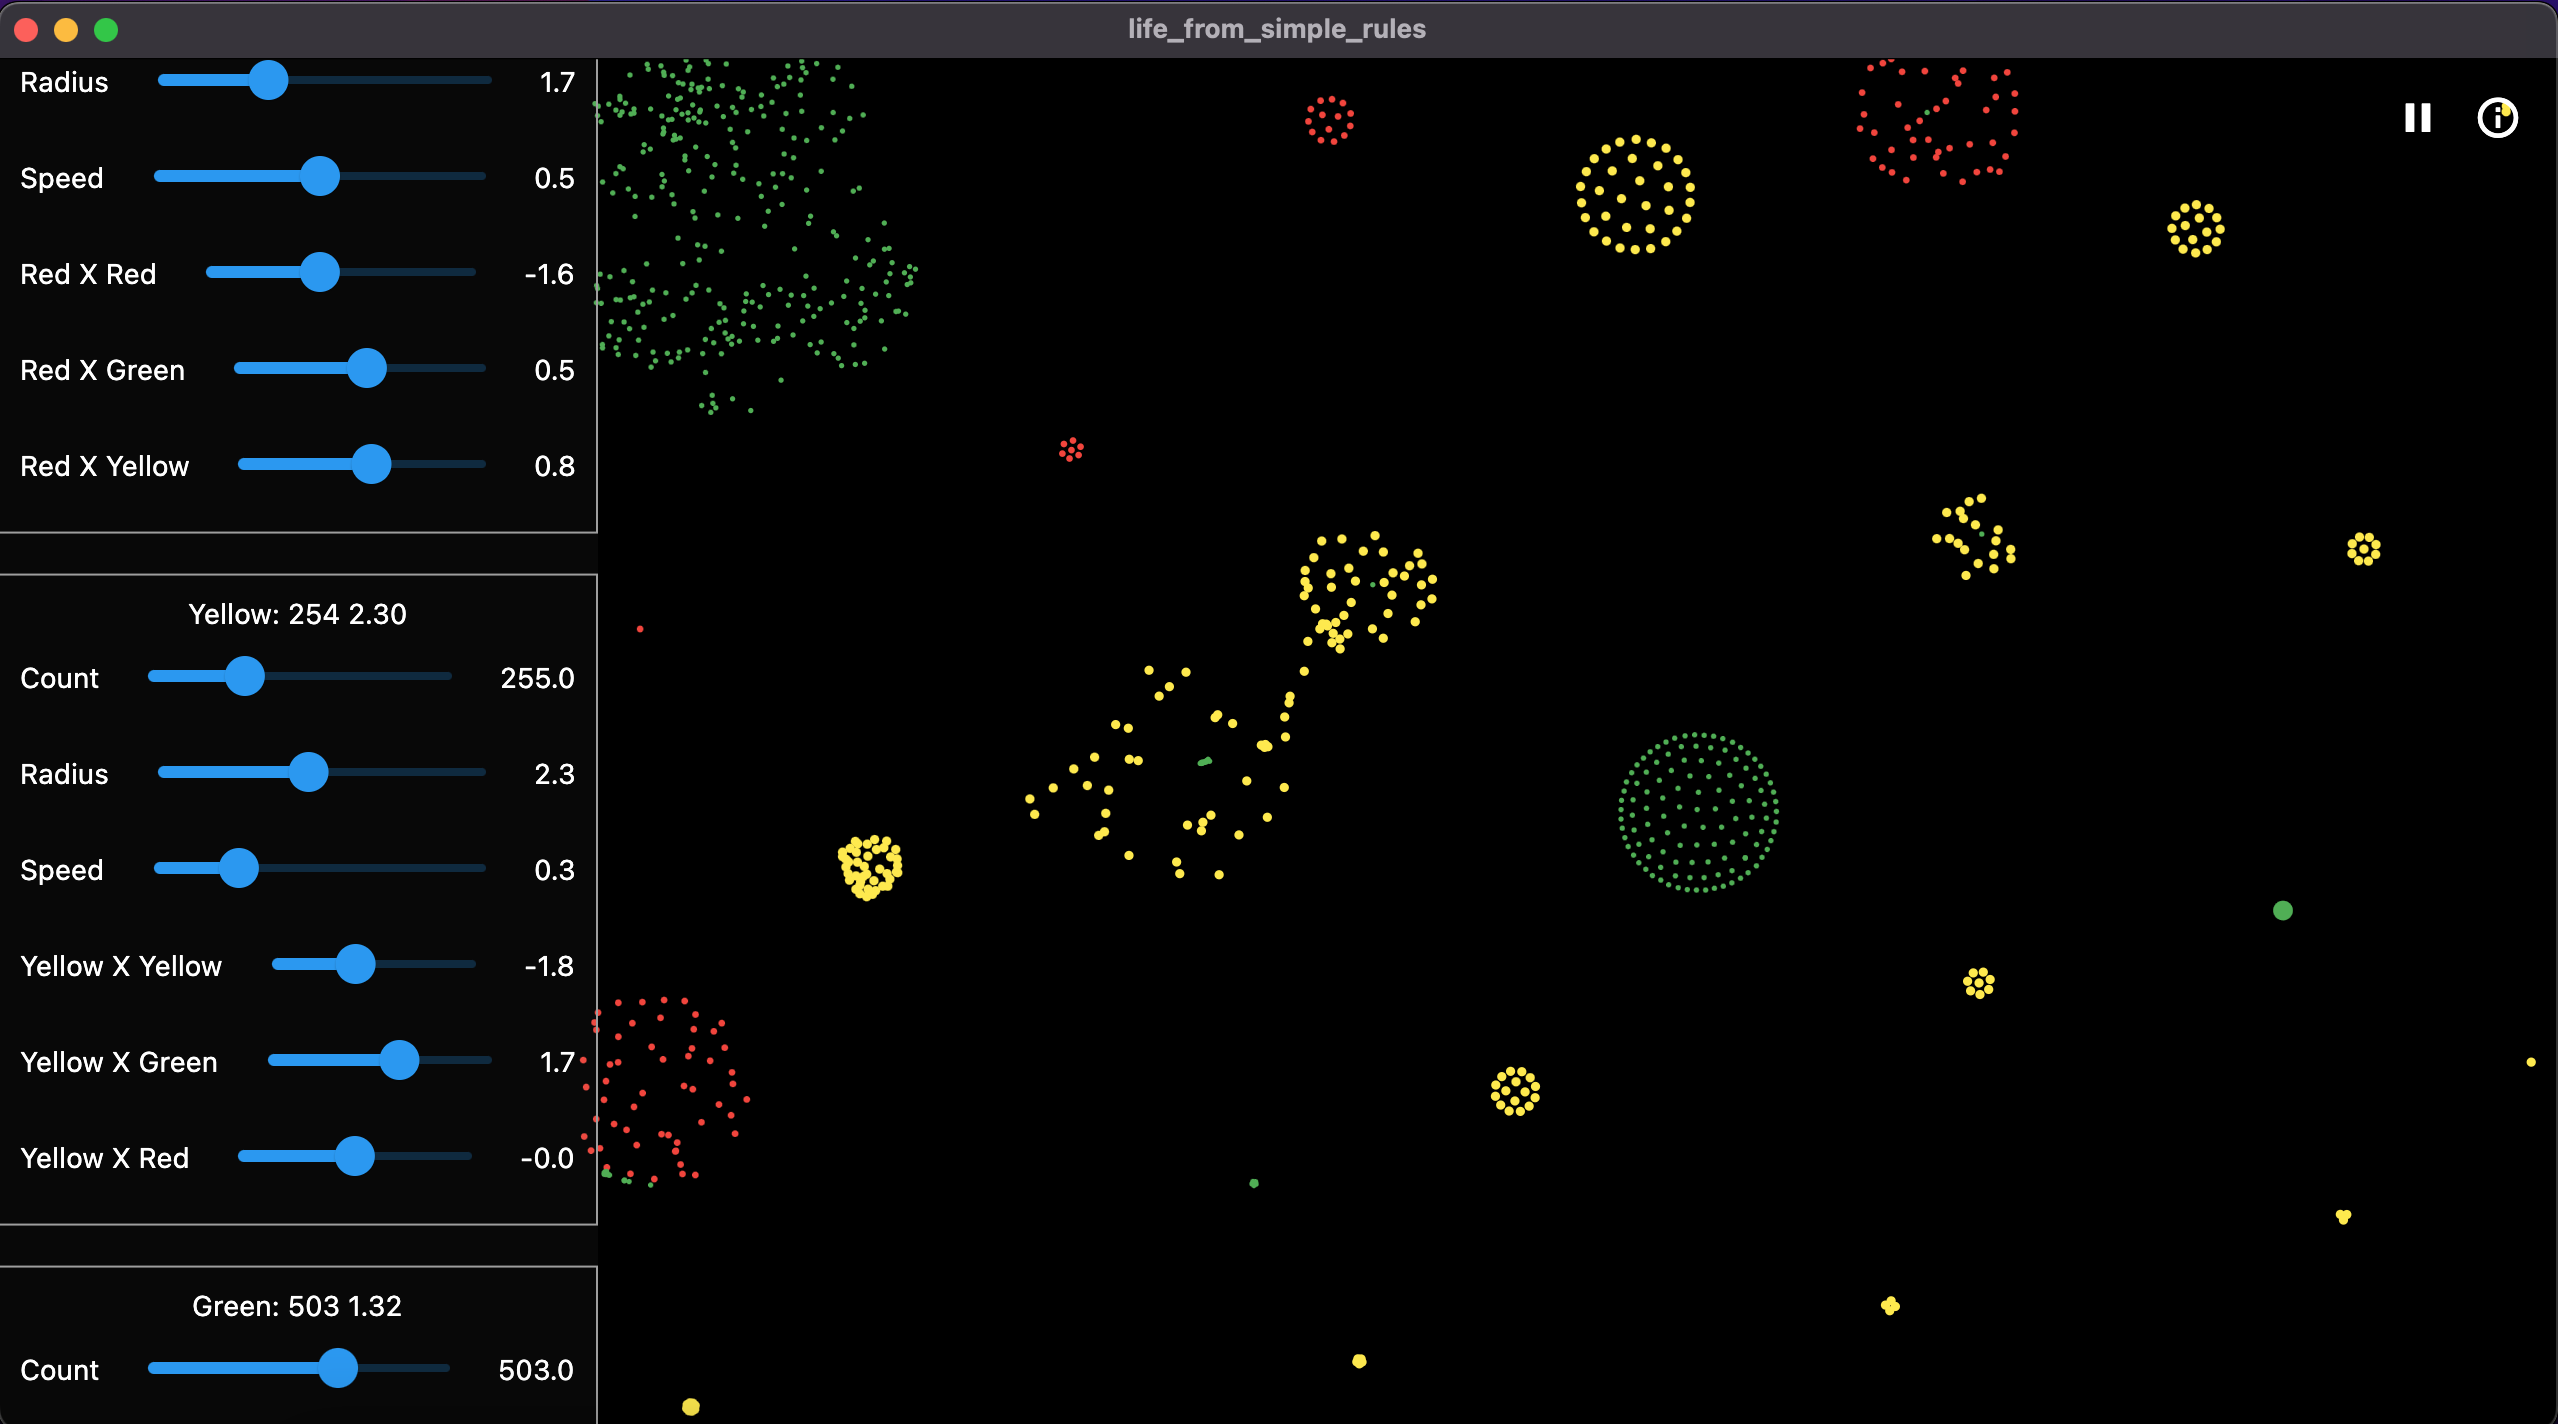Click the Yellow X Green slider handle
This screenshot has width=2558, height=1424.
(x=400, y=1060)
